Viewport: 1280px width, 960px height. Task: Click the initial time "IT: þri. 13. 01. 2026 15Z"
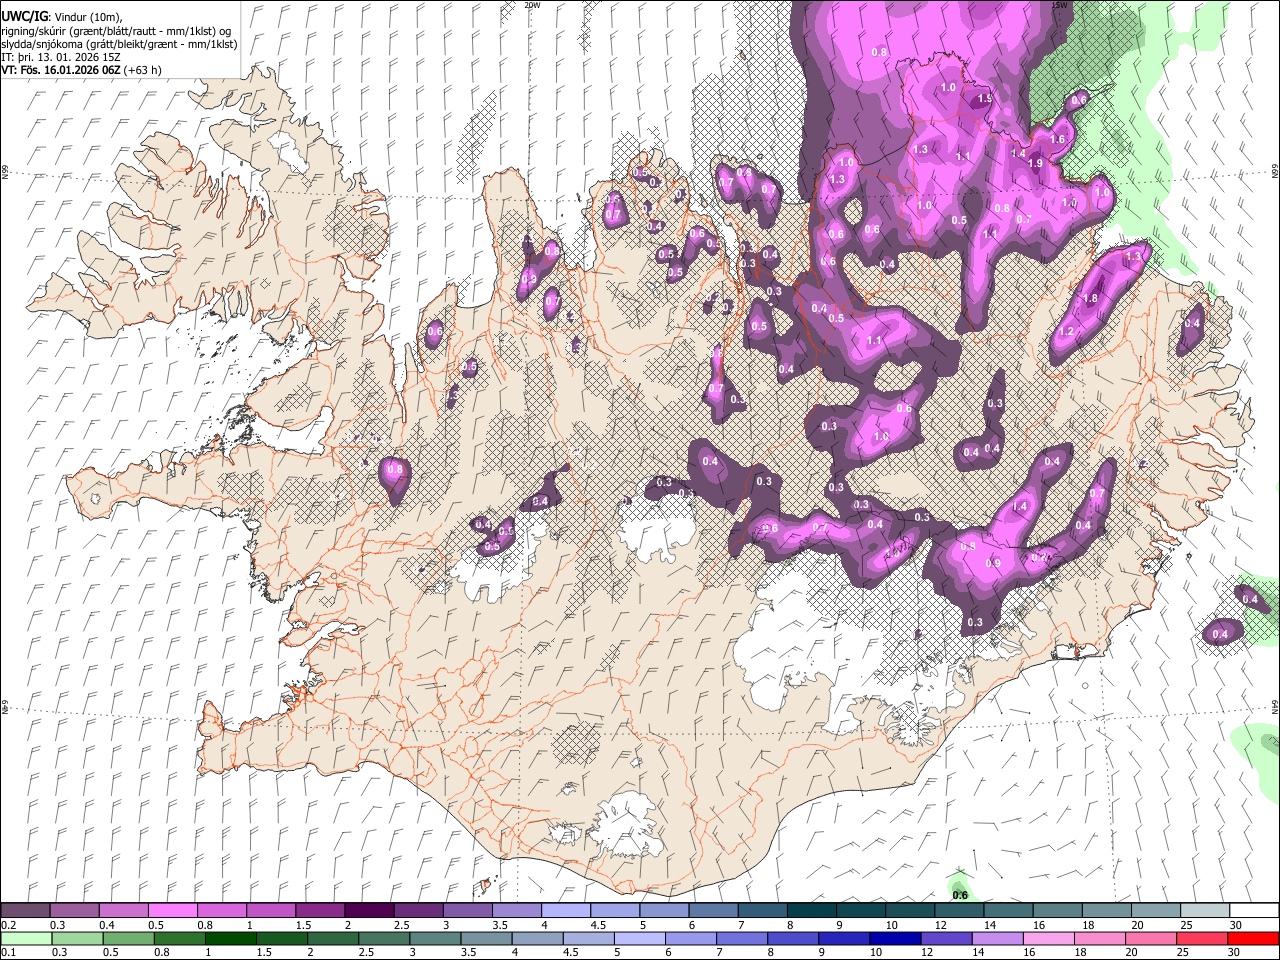pyautogui.click(x=61, y=57)
